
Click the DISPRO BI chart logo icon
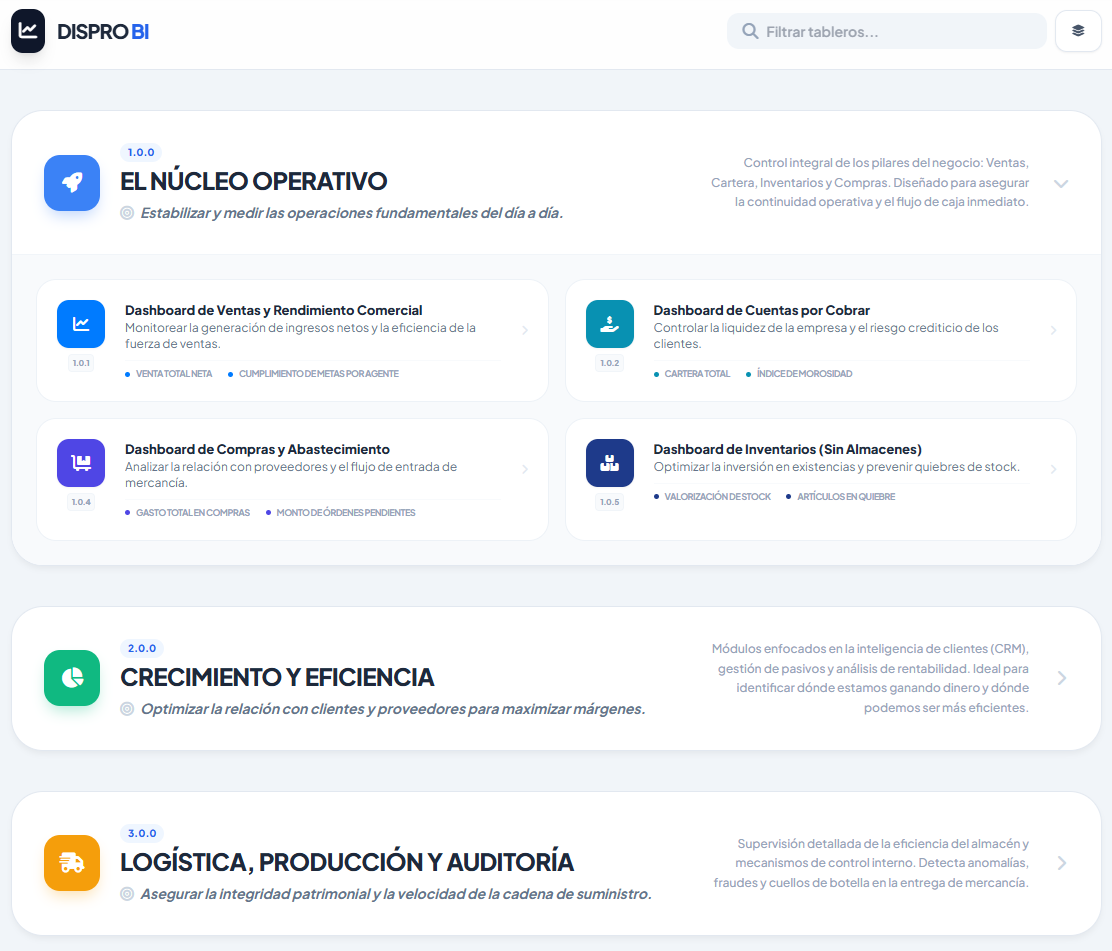coord(28,31)
